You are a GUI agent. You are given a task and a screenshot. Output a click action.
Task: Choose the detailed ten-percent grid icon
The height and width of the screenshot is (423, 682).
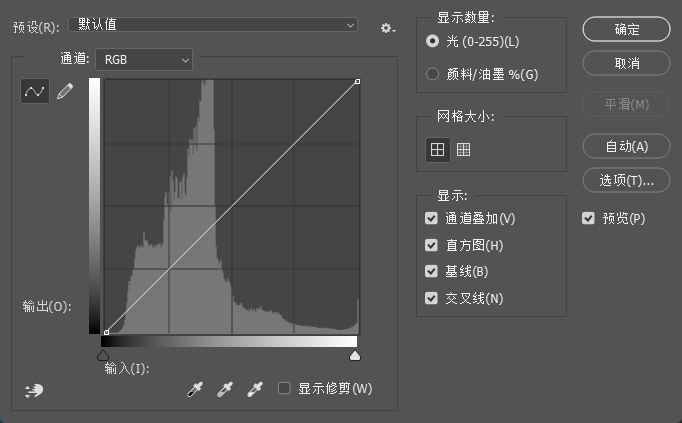463,150
